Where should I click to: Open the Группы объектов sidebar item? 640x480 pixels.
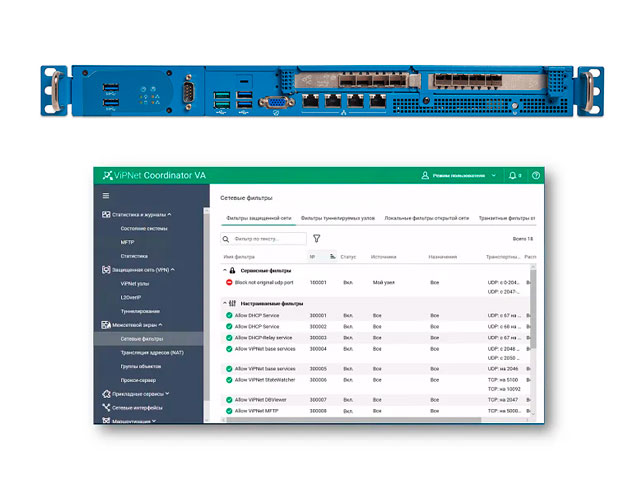click(x=142, y=367)
